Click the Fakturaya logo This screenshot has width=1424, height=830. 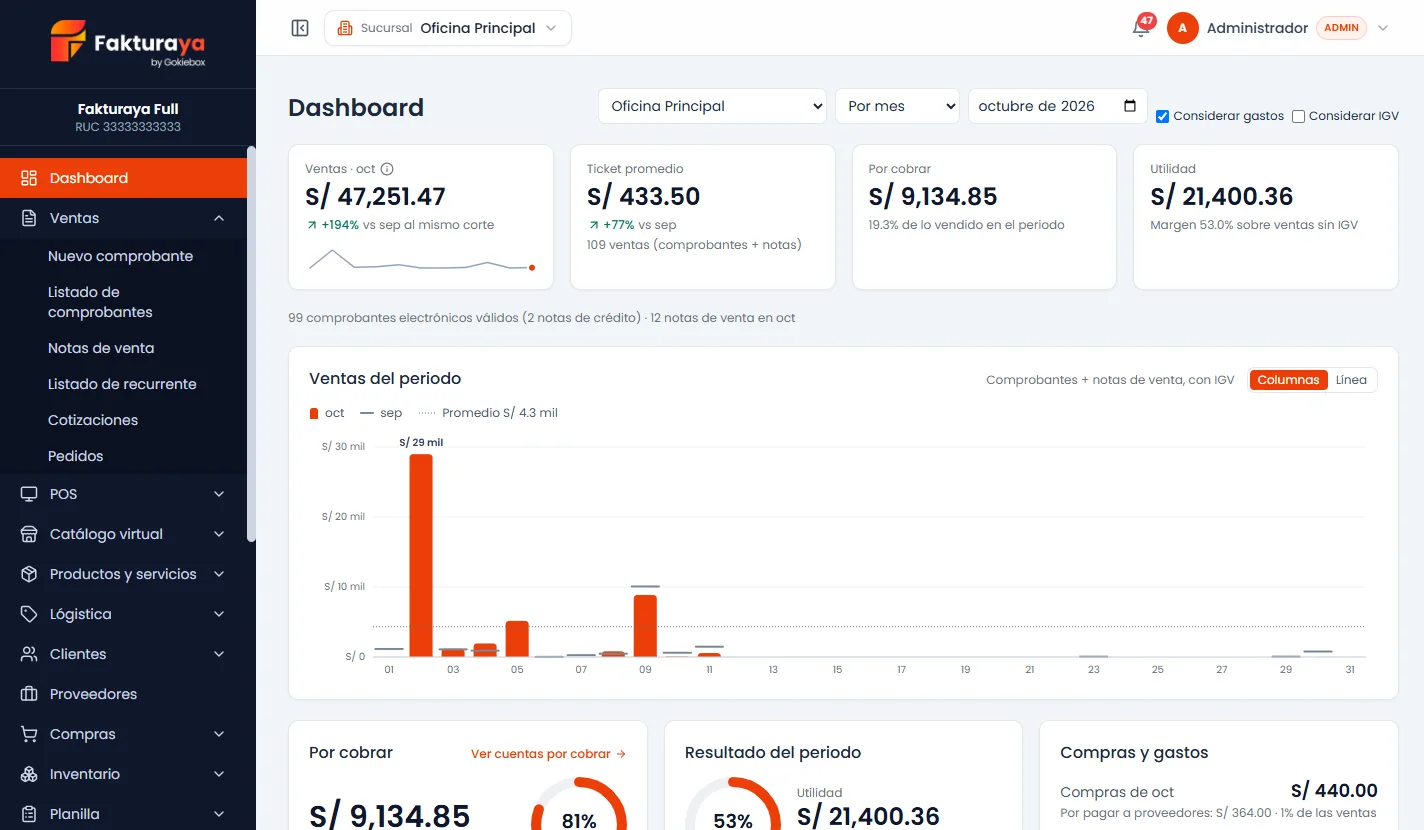coord(128,44)
